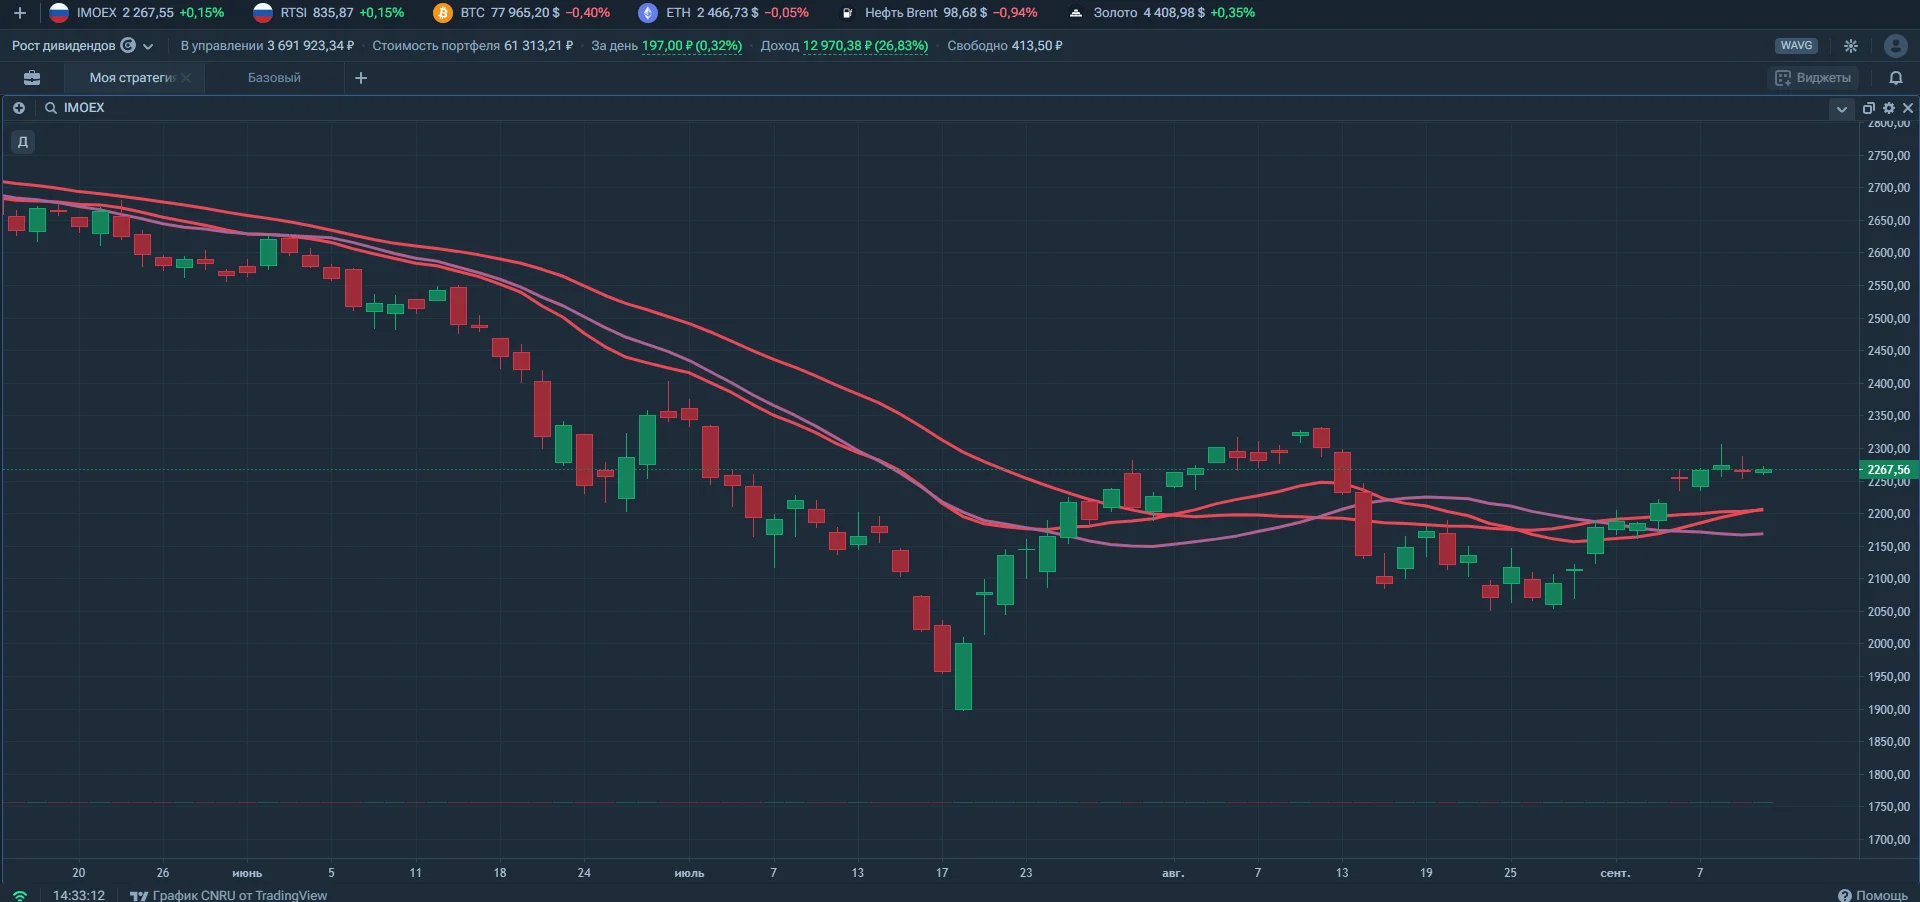Viewport: 1920px width, 902px height.
Task: Open the portfolio briefcase icon
Action: (32, 78)
